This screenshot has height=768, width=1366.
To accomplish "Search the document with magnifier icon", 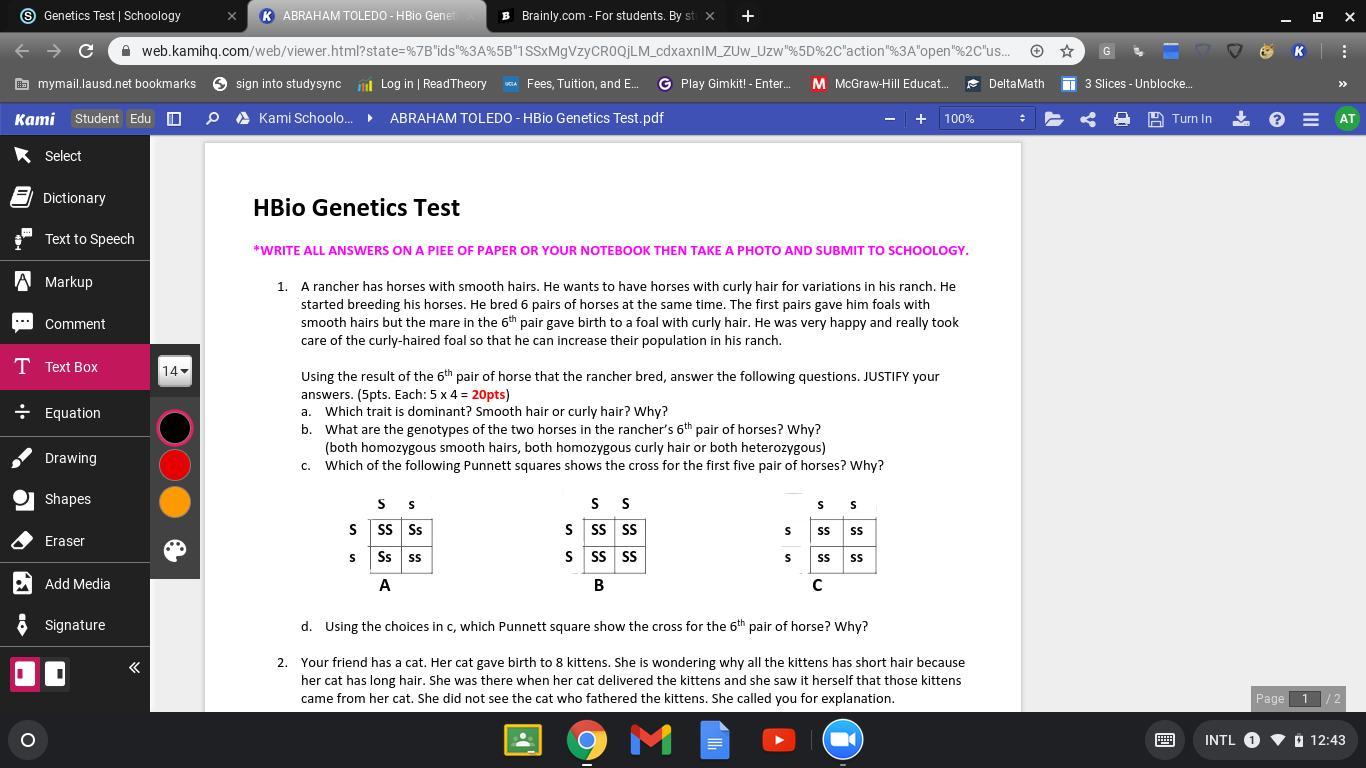I will pos(212,119).
